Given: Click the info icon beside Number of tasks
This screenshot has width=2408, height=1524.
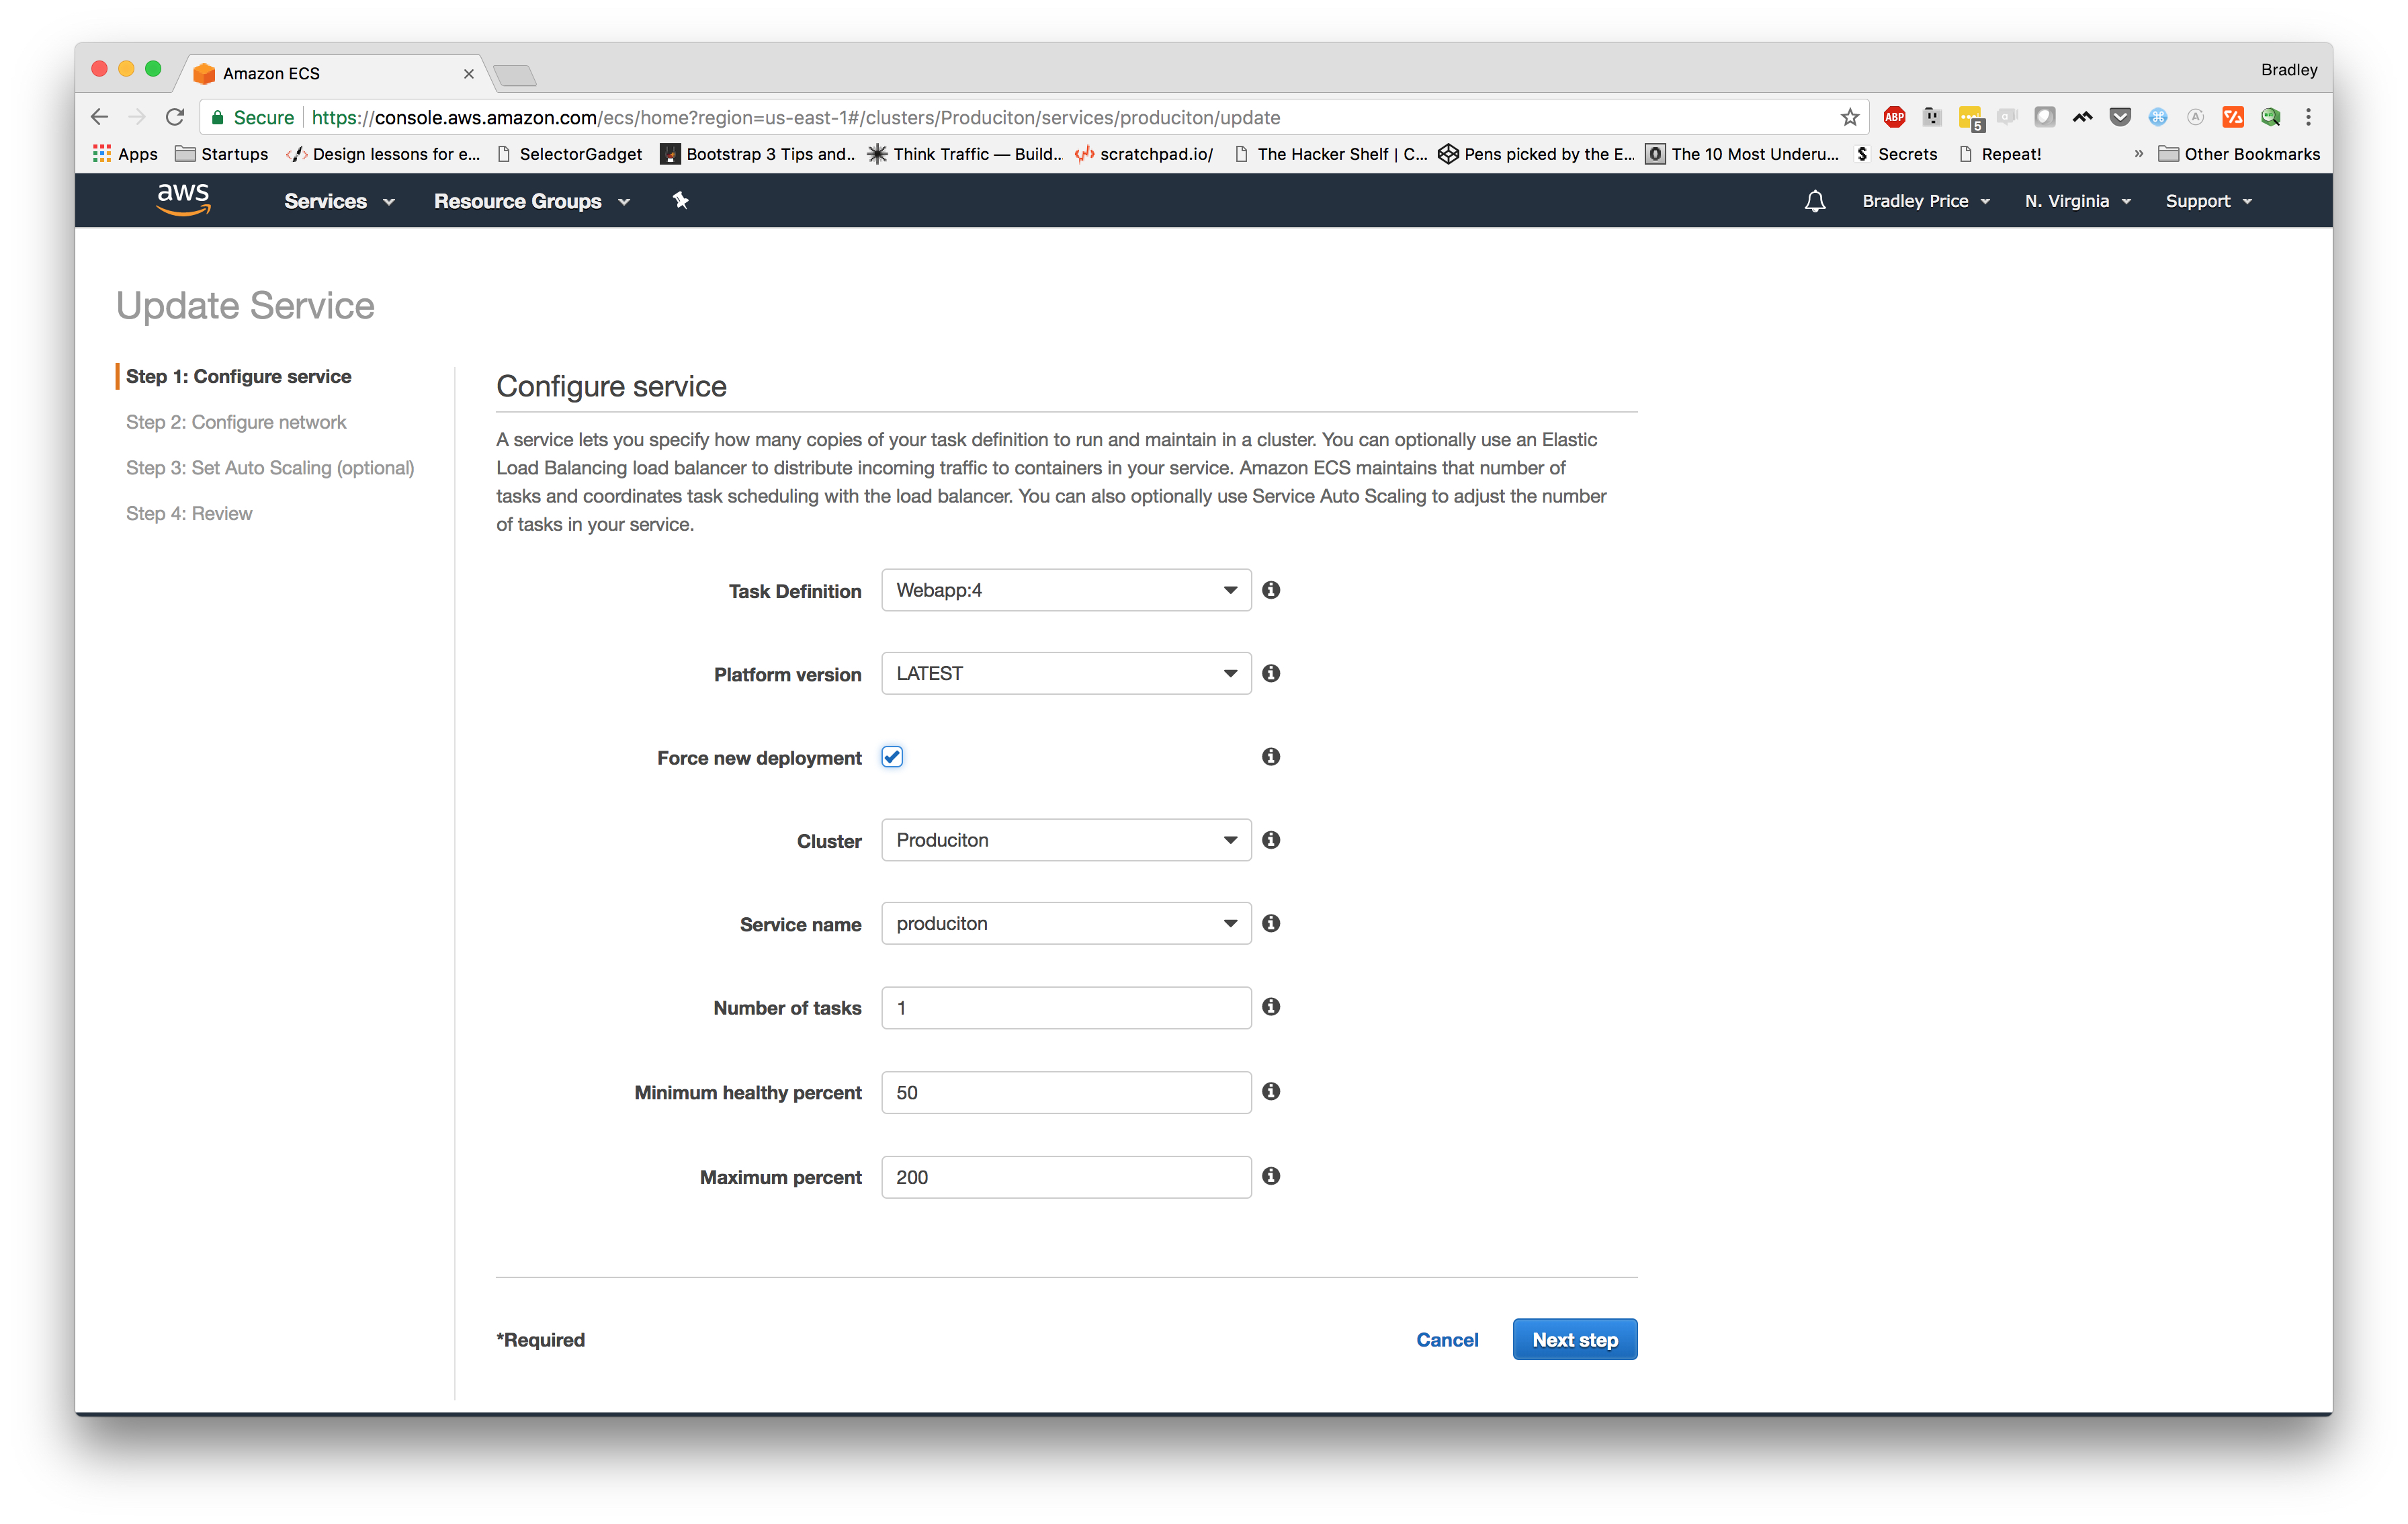Looking at the screenshot, I should pyautogui.click(x=1270, y=1006).
